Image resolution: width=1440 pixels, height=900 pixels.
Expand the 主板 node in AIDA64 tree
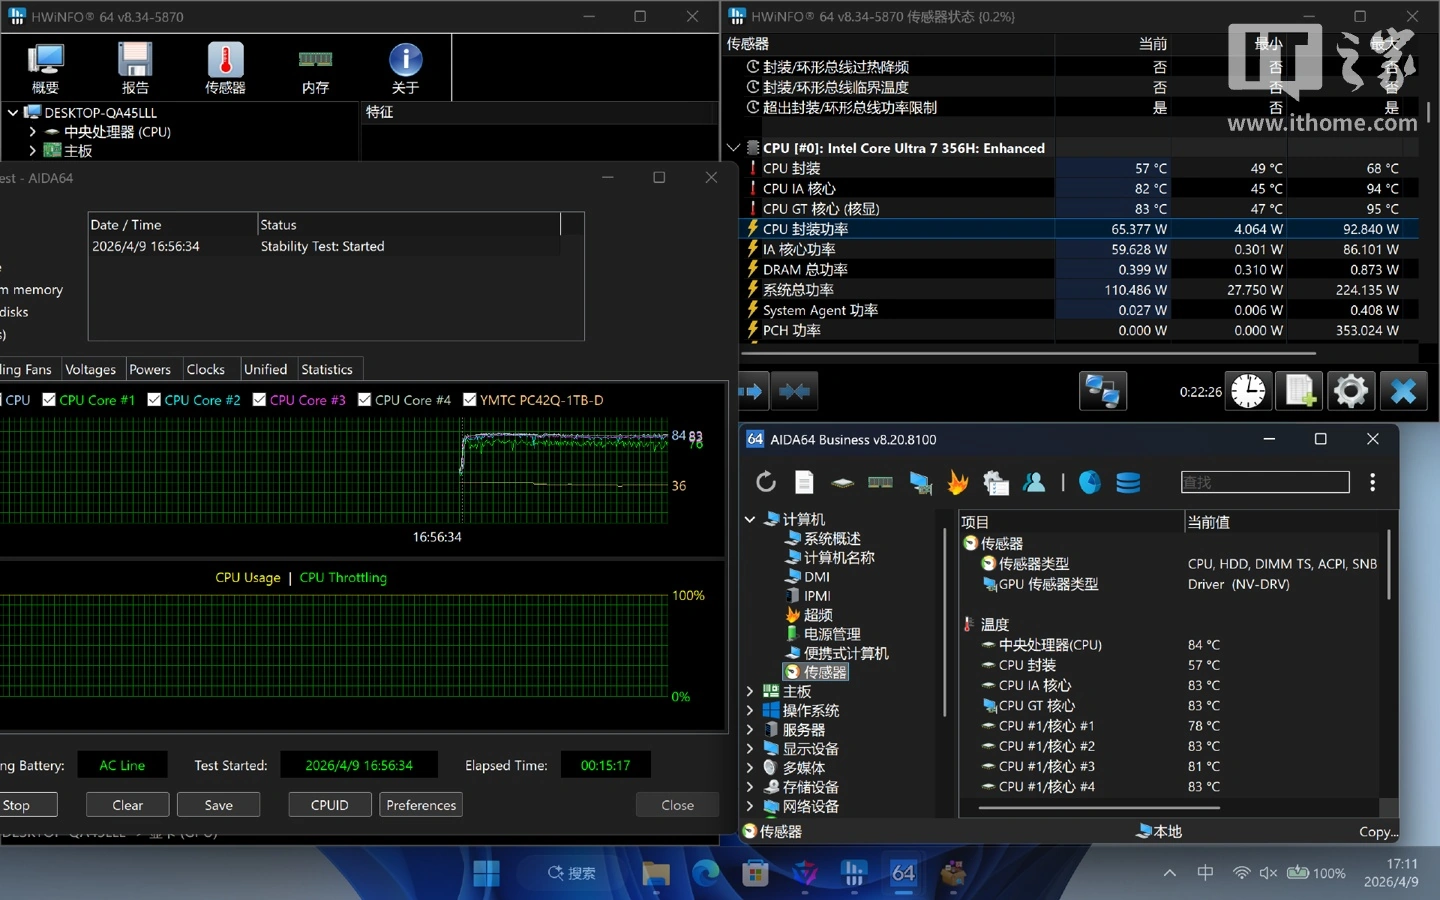coord(750,691)
